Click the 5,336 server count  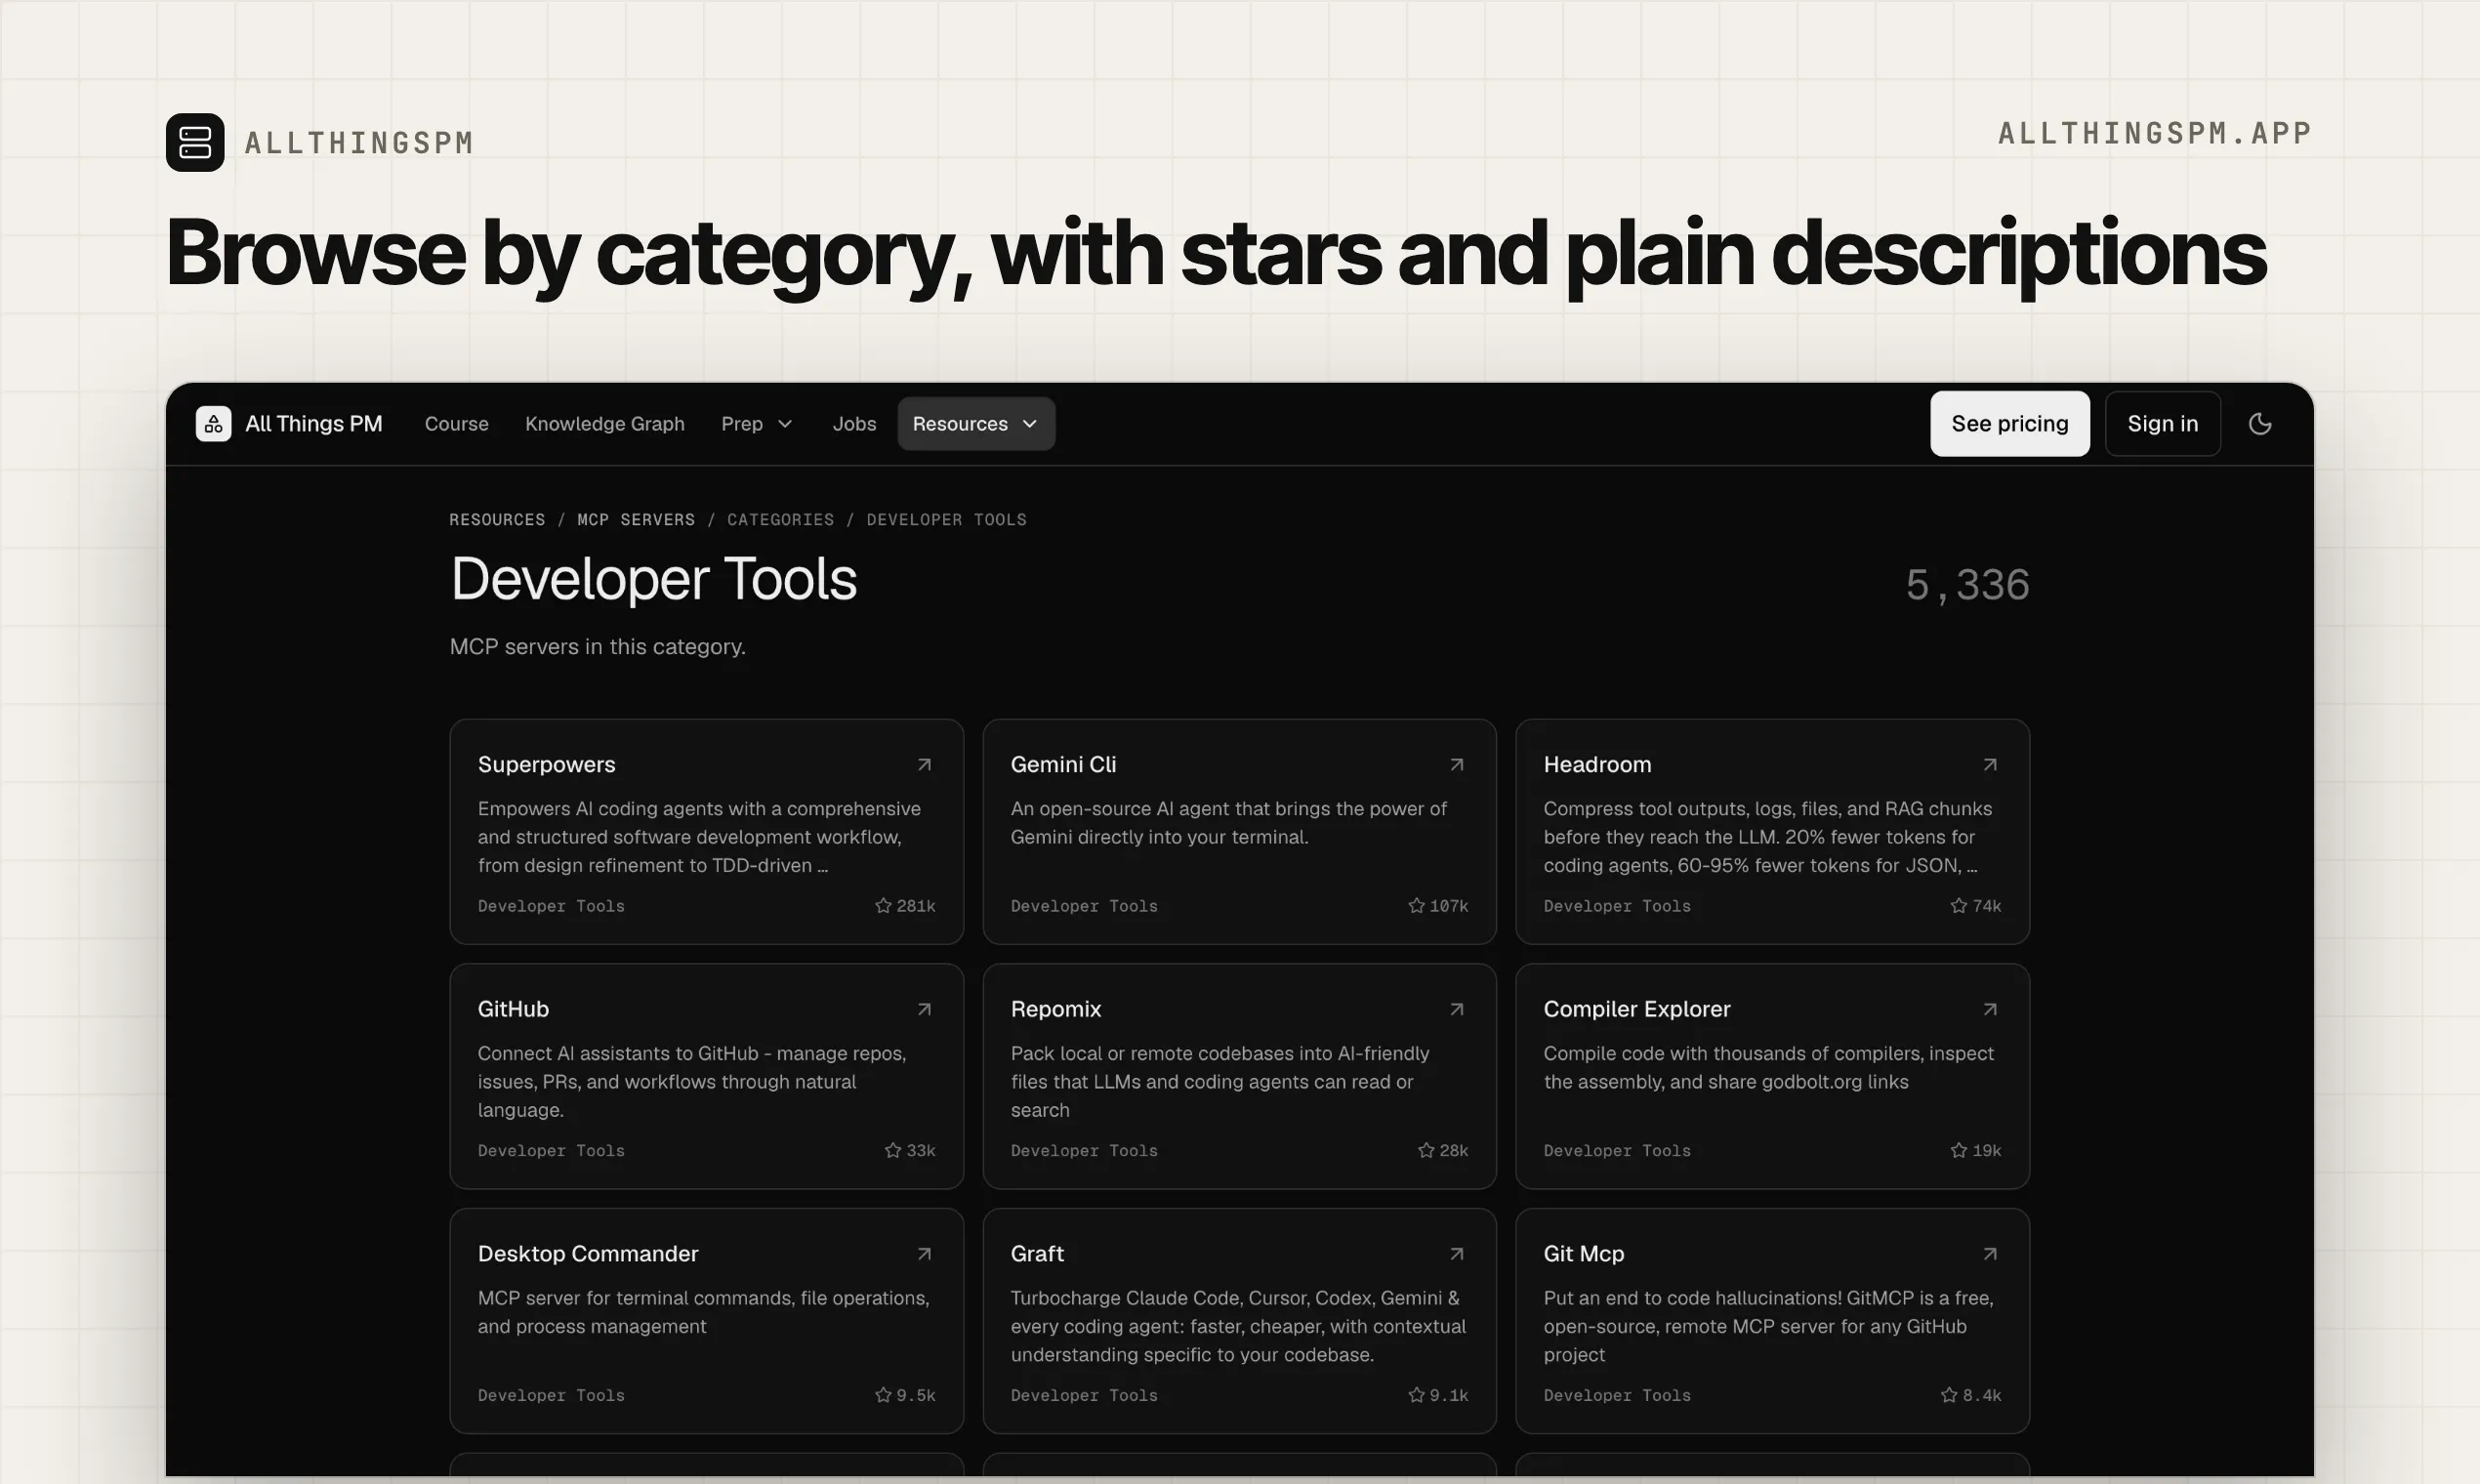tap(1967, 585)
